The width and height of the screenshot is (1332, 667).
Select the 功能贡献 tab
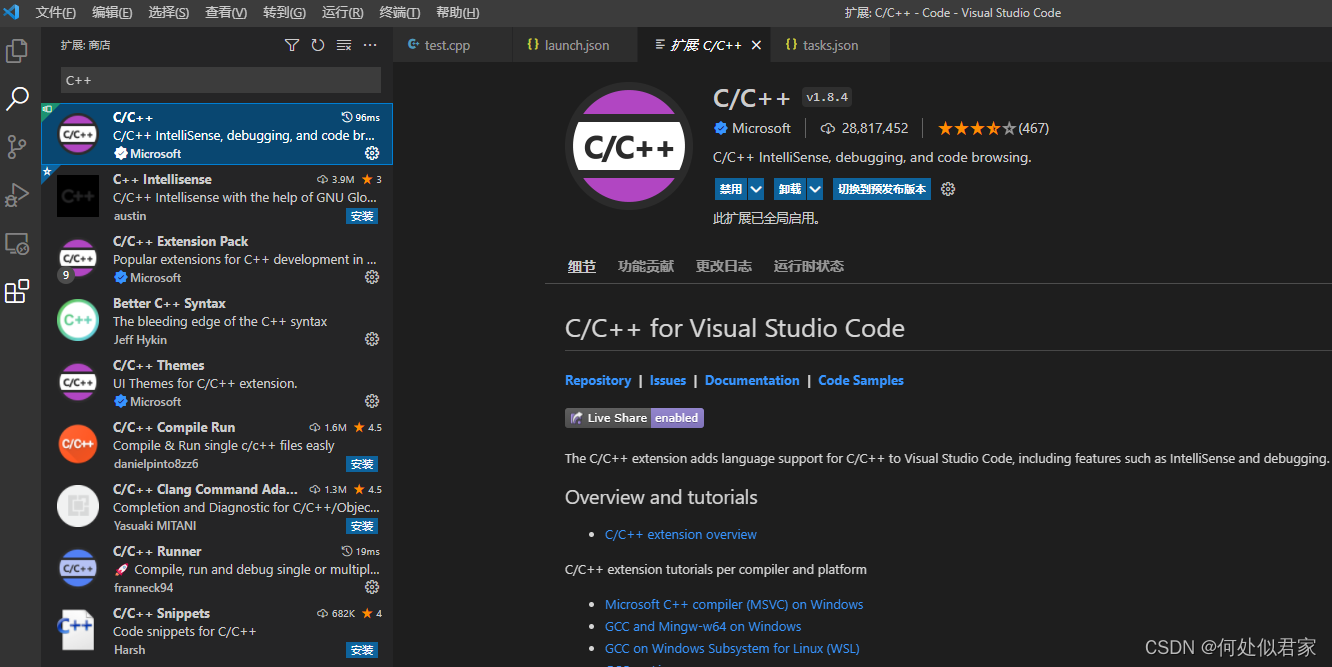[x=646, y=266]
